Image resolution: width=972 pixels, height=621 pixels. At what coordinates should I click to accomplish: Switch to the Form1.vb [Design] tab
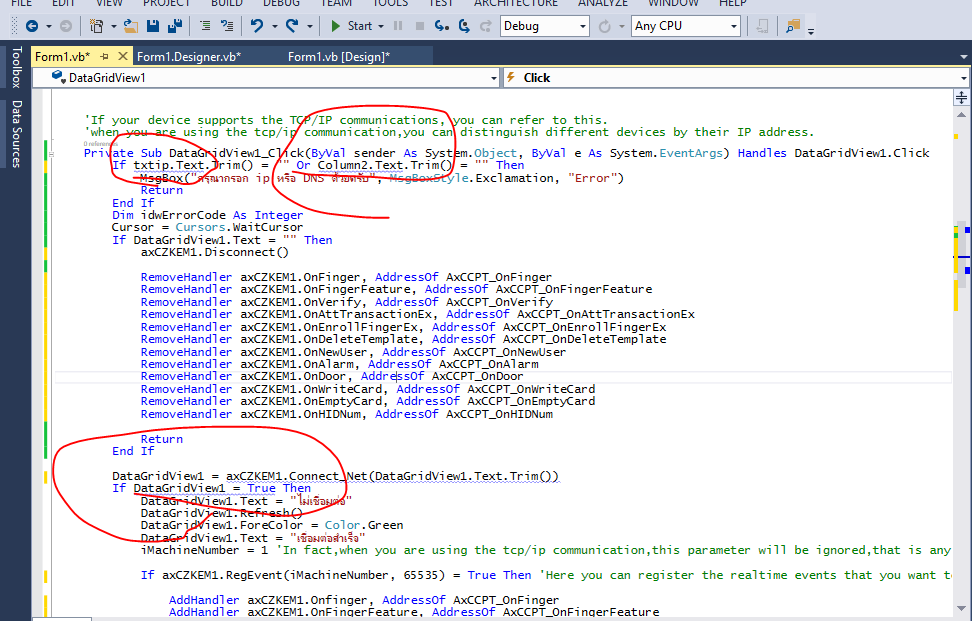click(x=338, y=57)
